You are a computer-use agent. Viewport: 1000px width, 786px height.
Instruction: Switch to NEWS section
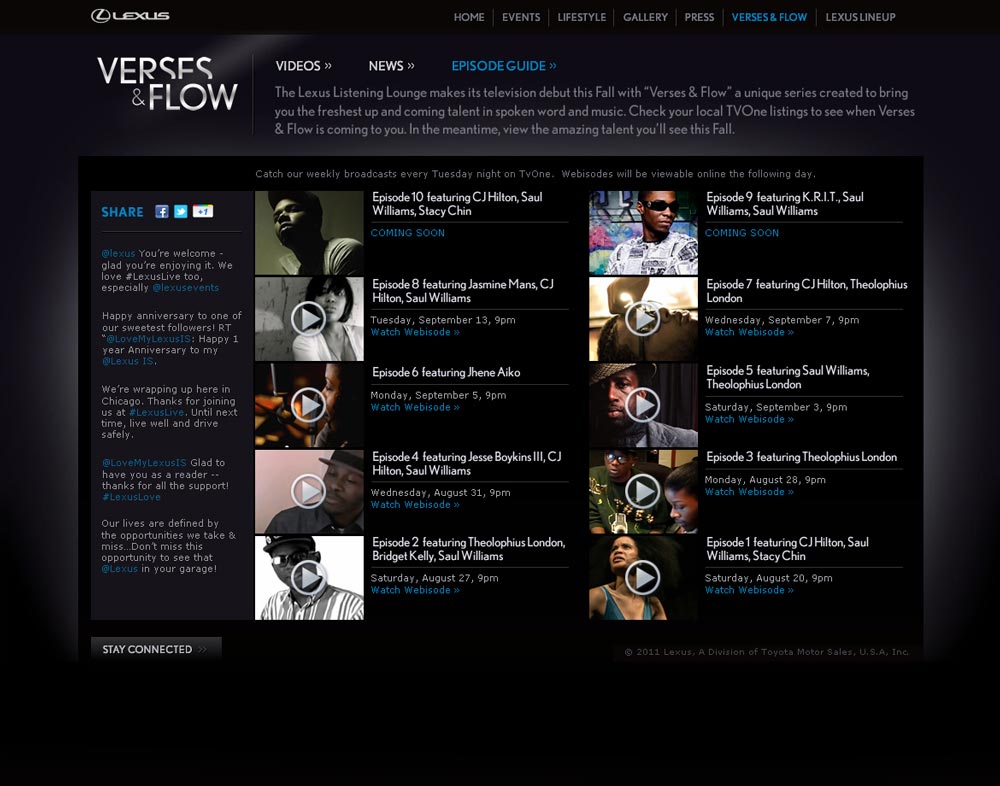click(392, 66)
